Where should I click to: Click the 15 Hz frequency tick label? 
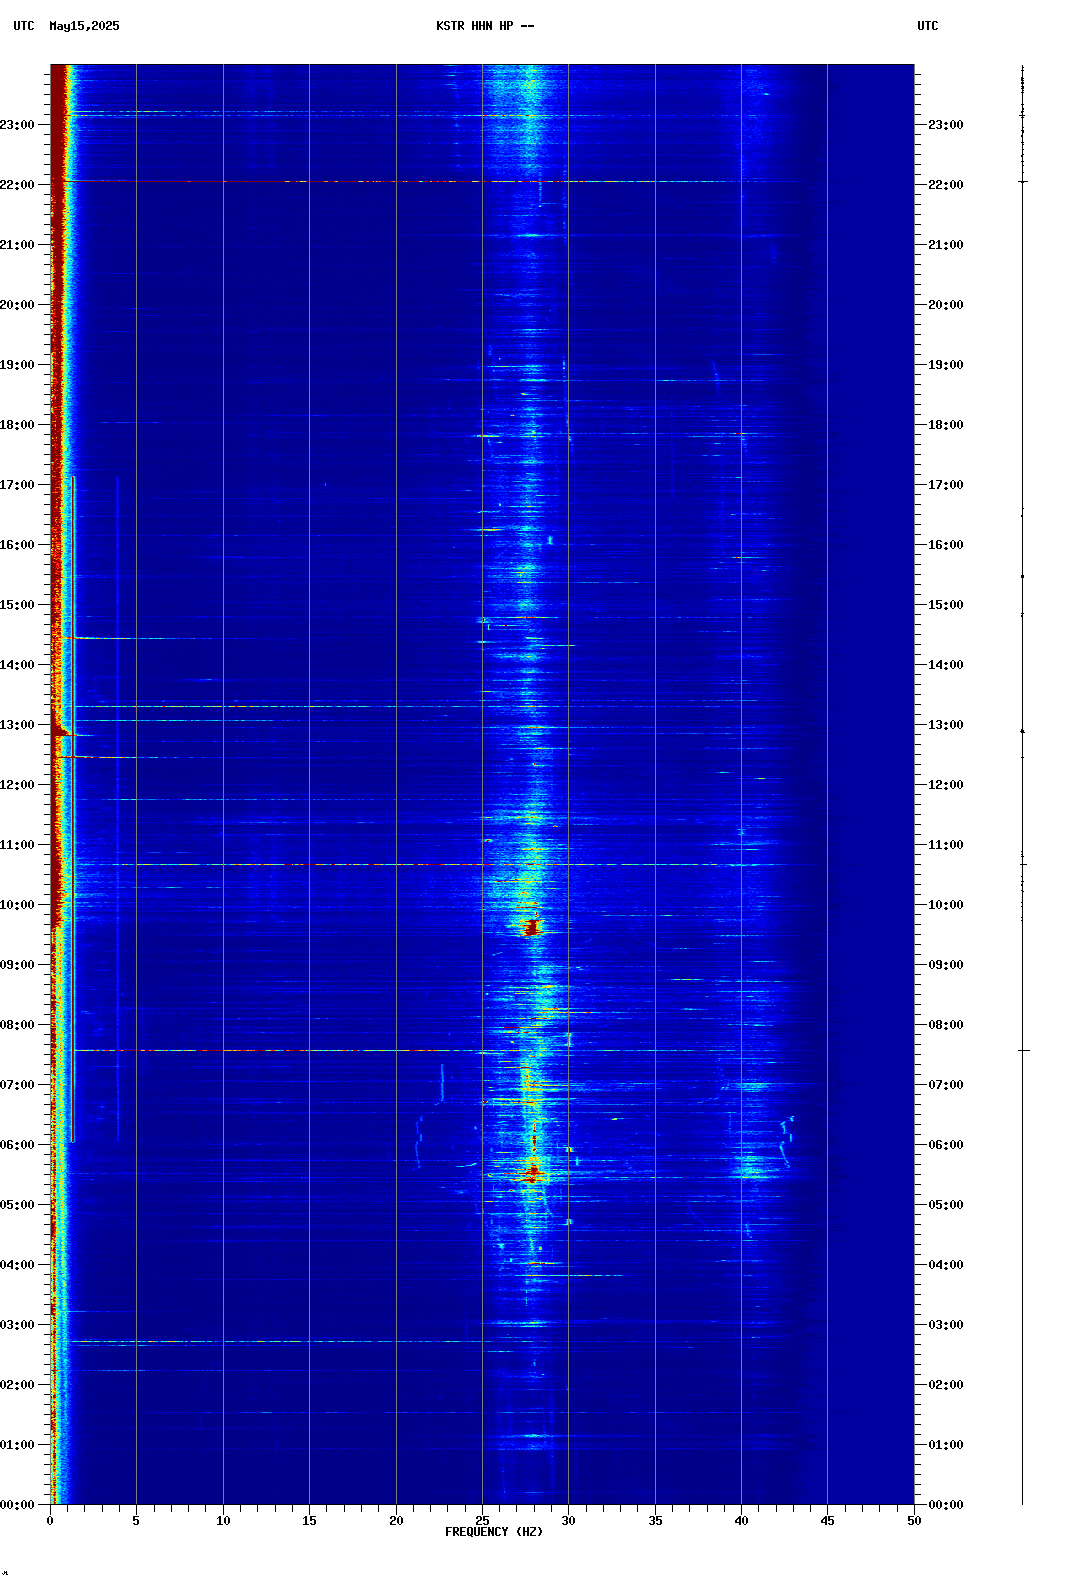309,1521
